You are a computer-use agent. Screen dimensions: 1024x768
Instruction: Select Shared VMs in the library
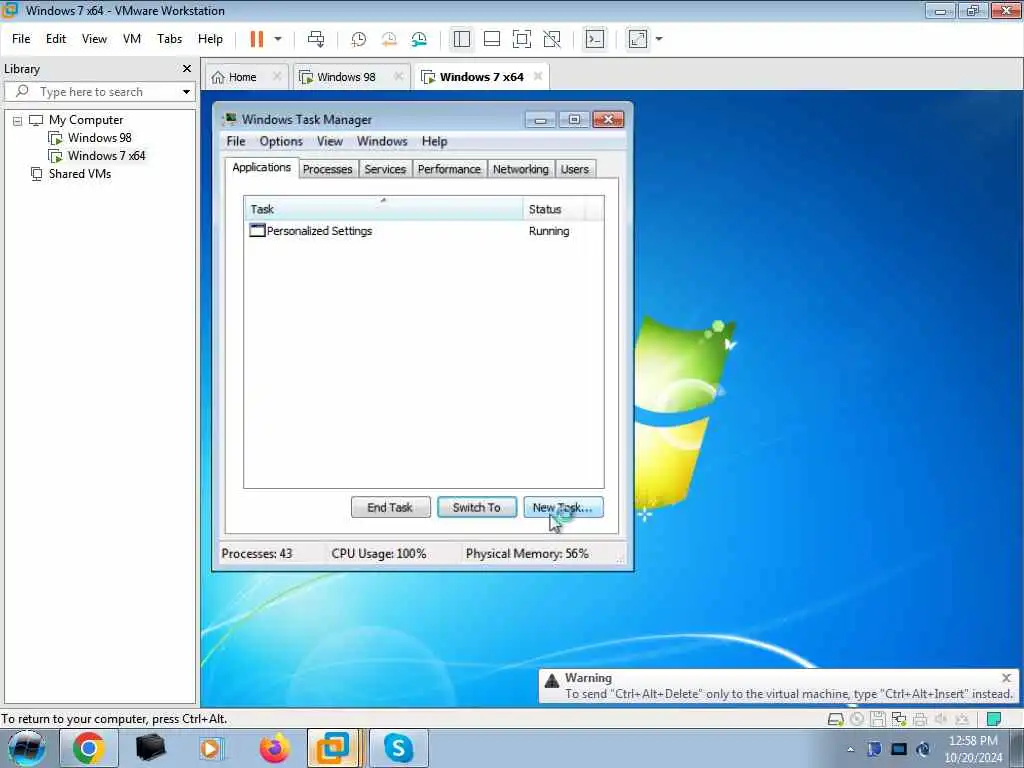click(x=80, y=174)
